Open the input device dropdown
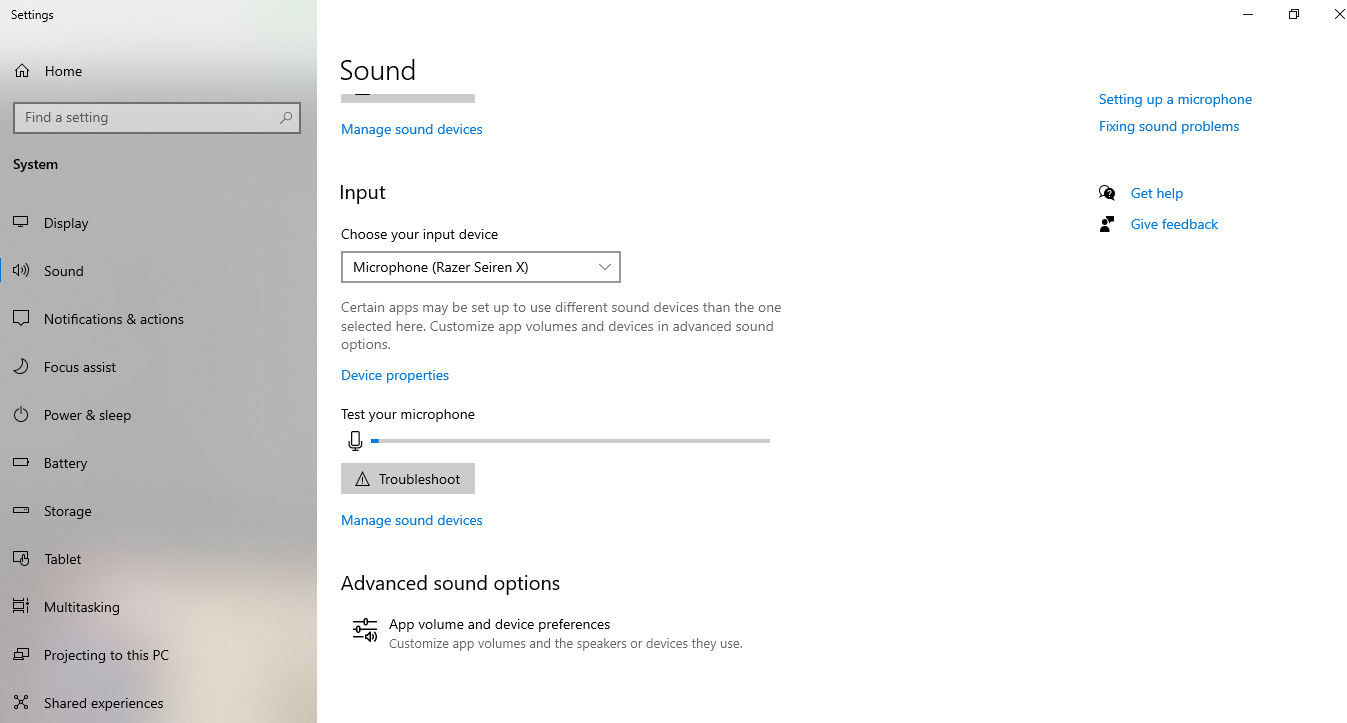The height and width of the screenshot is (723, 1347). [x=481, y=267]
